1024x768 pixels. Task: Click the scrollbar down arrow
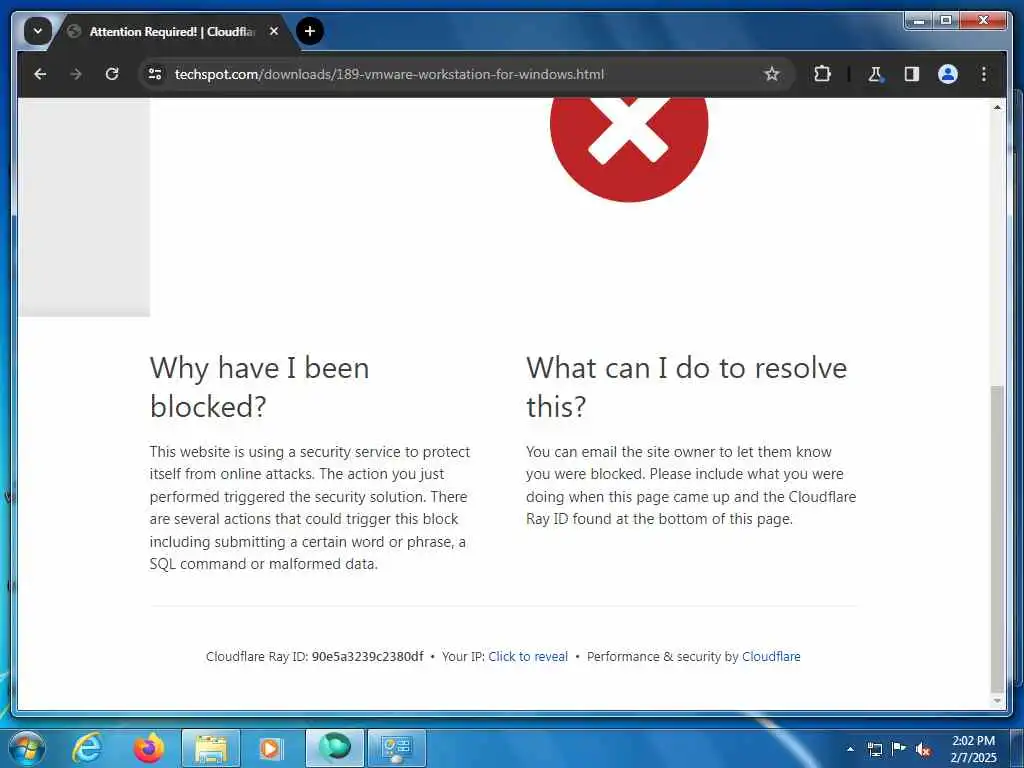click(x=997, y=701)
